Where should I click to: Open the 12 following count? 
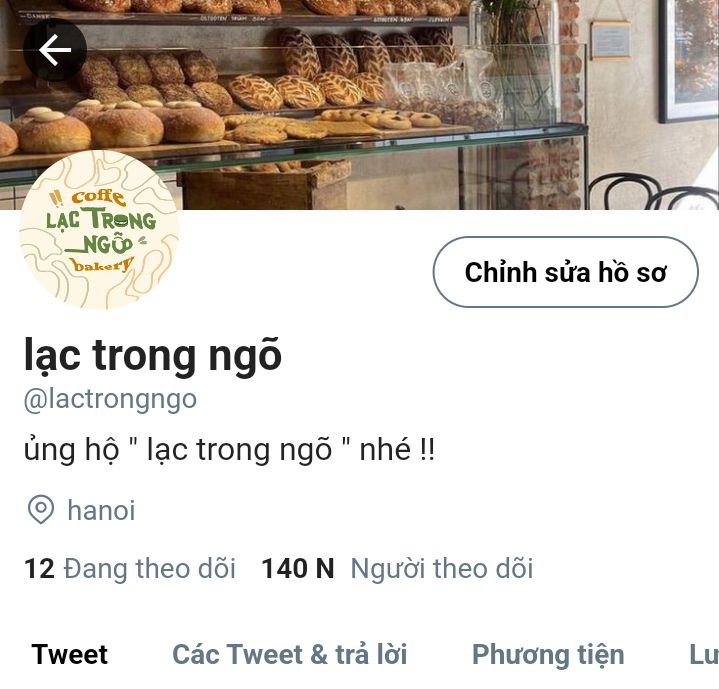(39, 568)
